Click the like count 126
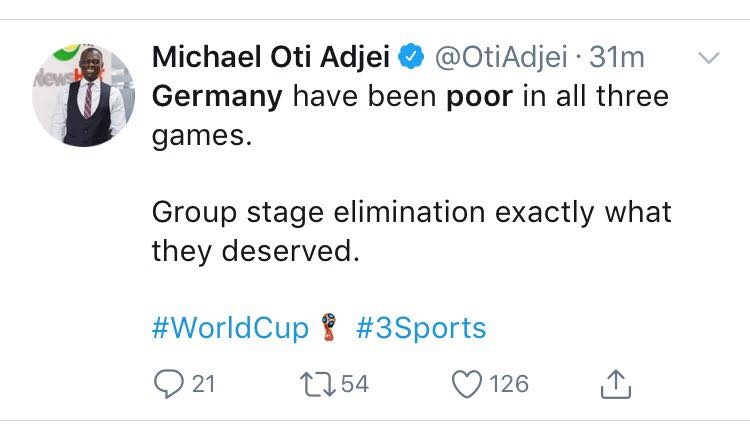750x428 pixels. pyautogui.click(x=510, y=384)
